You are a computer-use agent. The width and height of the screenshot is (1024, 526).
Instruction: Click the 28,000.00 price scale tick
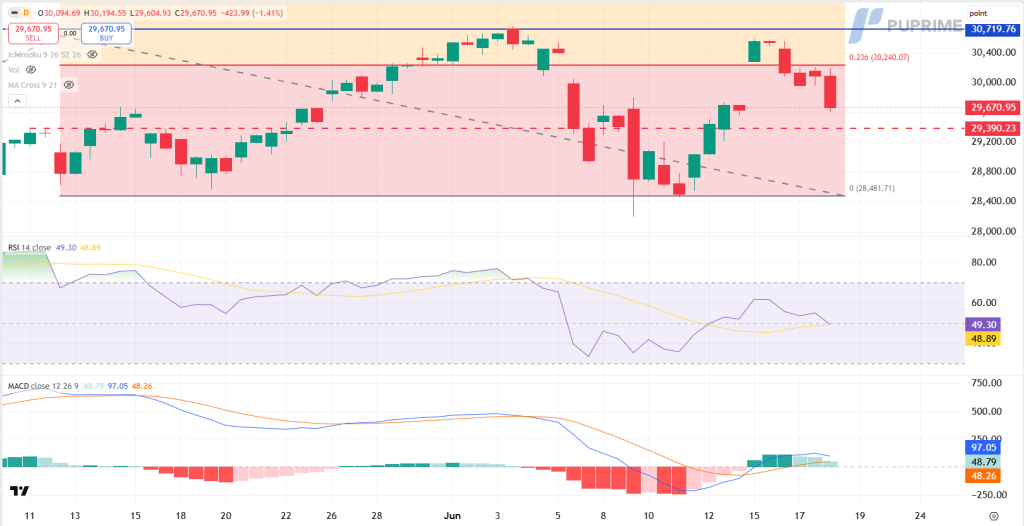992,231
